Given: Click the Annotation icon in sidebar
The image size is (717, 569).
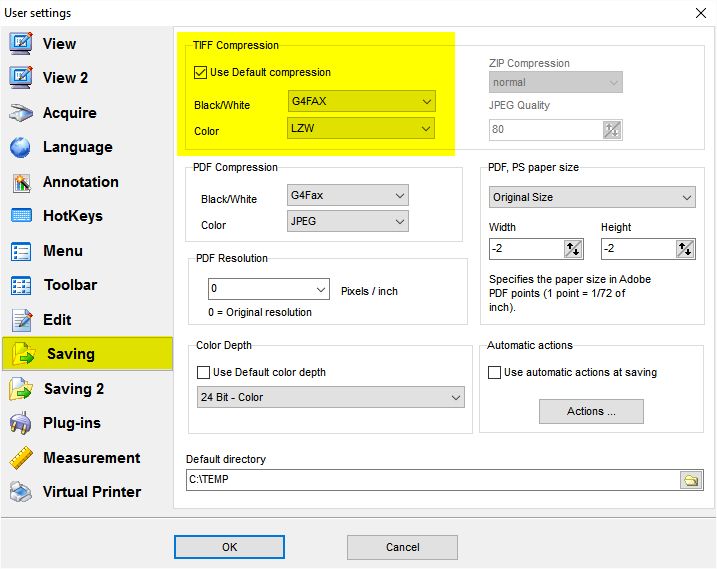Looking at the screenshot, I should coord(21,183).
